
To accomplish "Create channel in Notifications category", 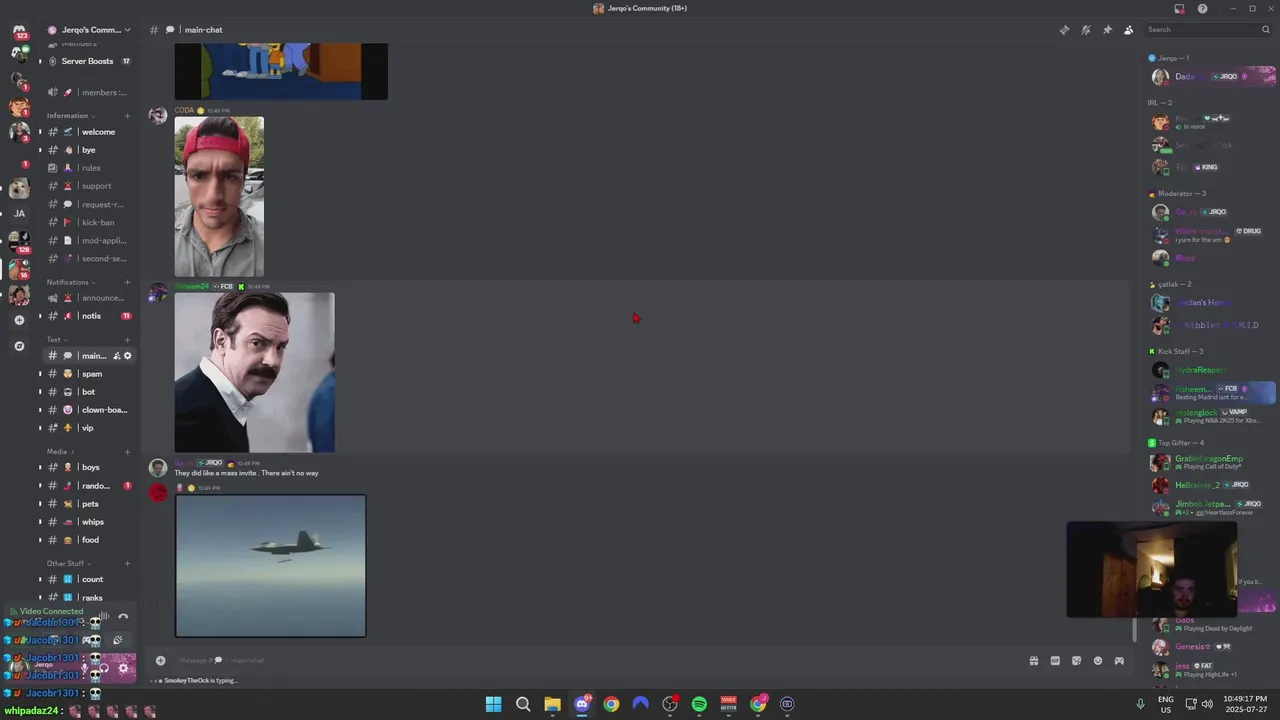I will [127, 282].
